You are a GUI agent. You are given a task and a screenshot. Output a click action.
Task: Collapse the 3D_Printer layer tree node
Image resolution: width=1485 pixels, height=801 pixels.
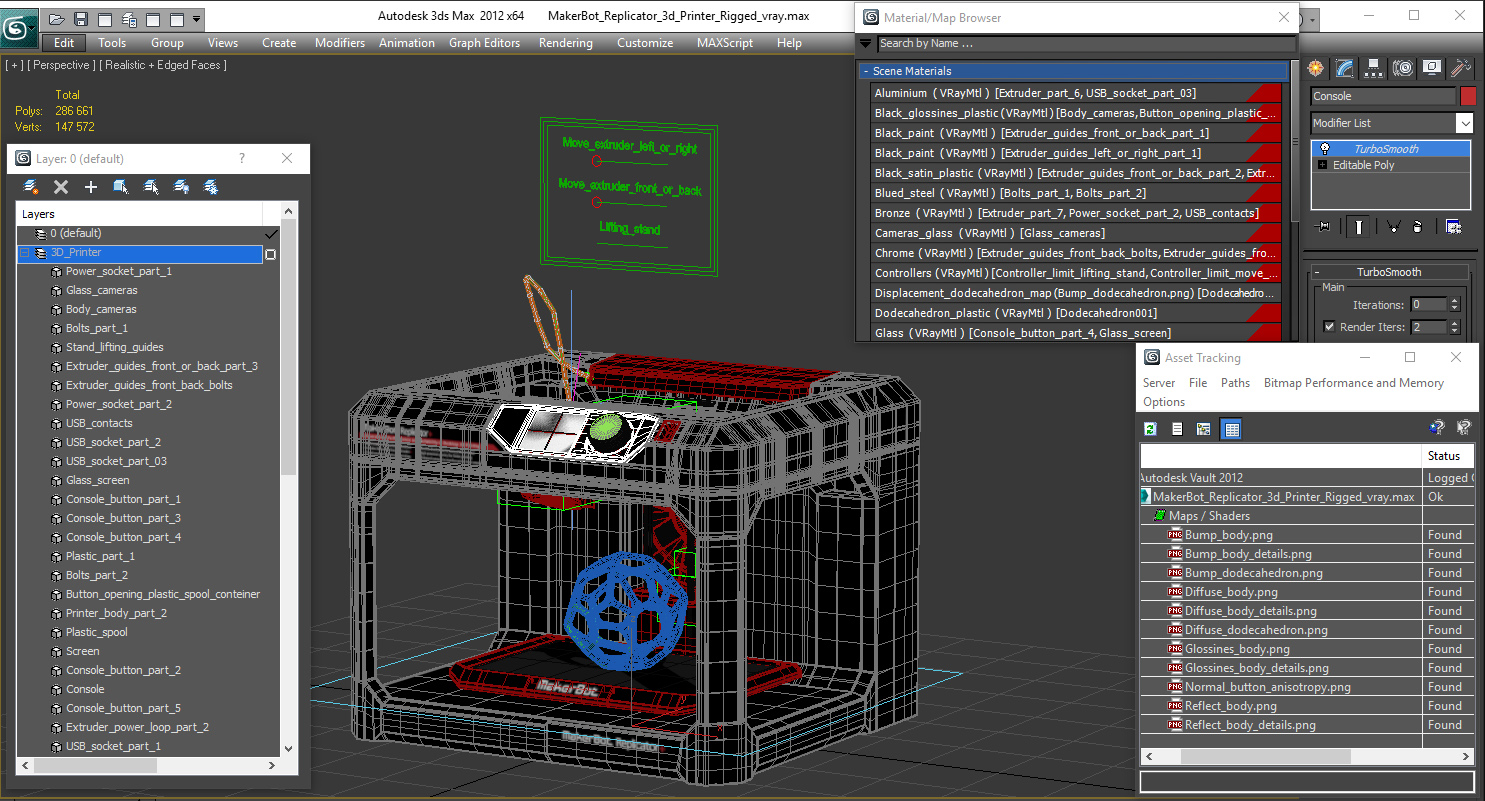pos(25,253)
